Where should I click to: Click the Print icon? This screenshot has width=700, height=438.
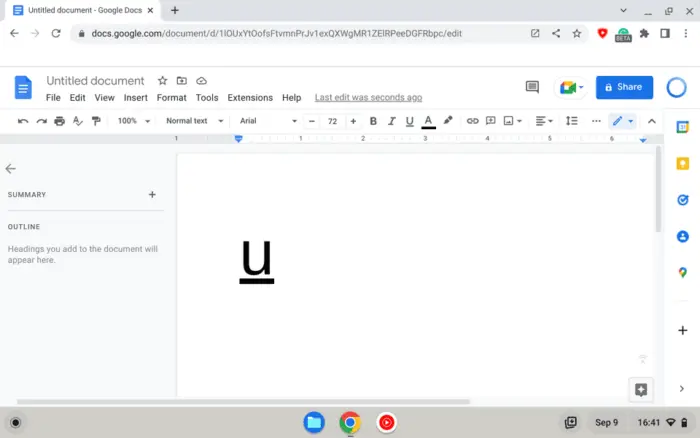[59, 121]
